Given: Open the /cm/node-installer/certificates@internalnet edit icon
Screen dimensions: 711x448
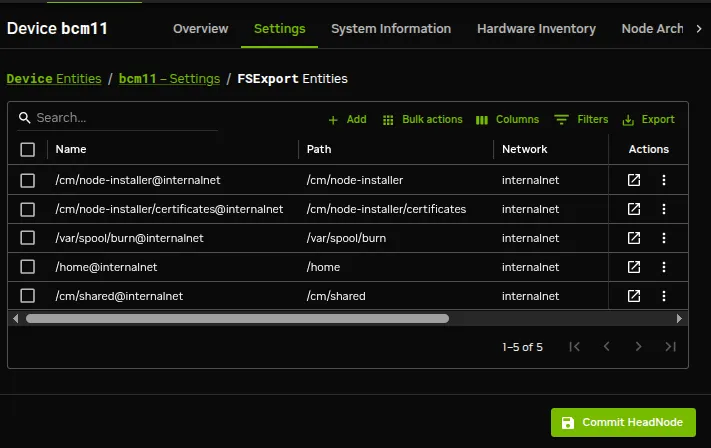Looking at the screenshot, I should pyautogui.click(x=633, y=209).
